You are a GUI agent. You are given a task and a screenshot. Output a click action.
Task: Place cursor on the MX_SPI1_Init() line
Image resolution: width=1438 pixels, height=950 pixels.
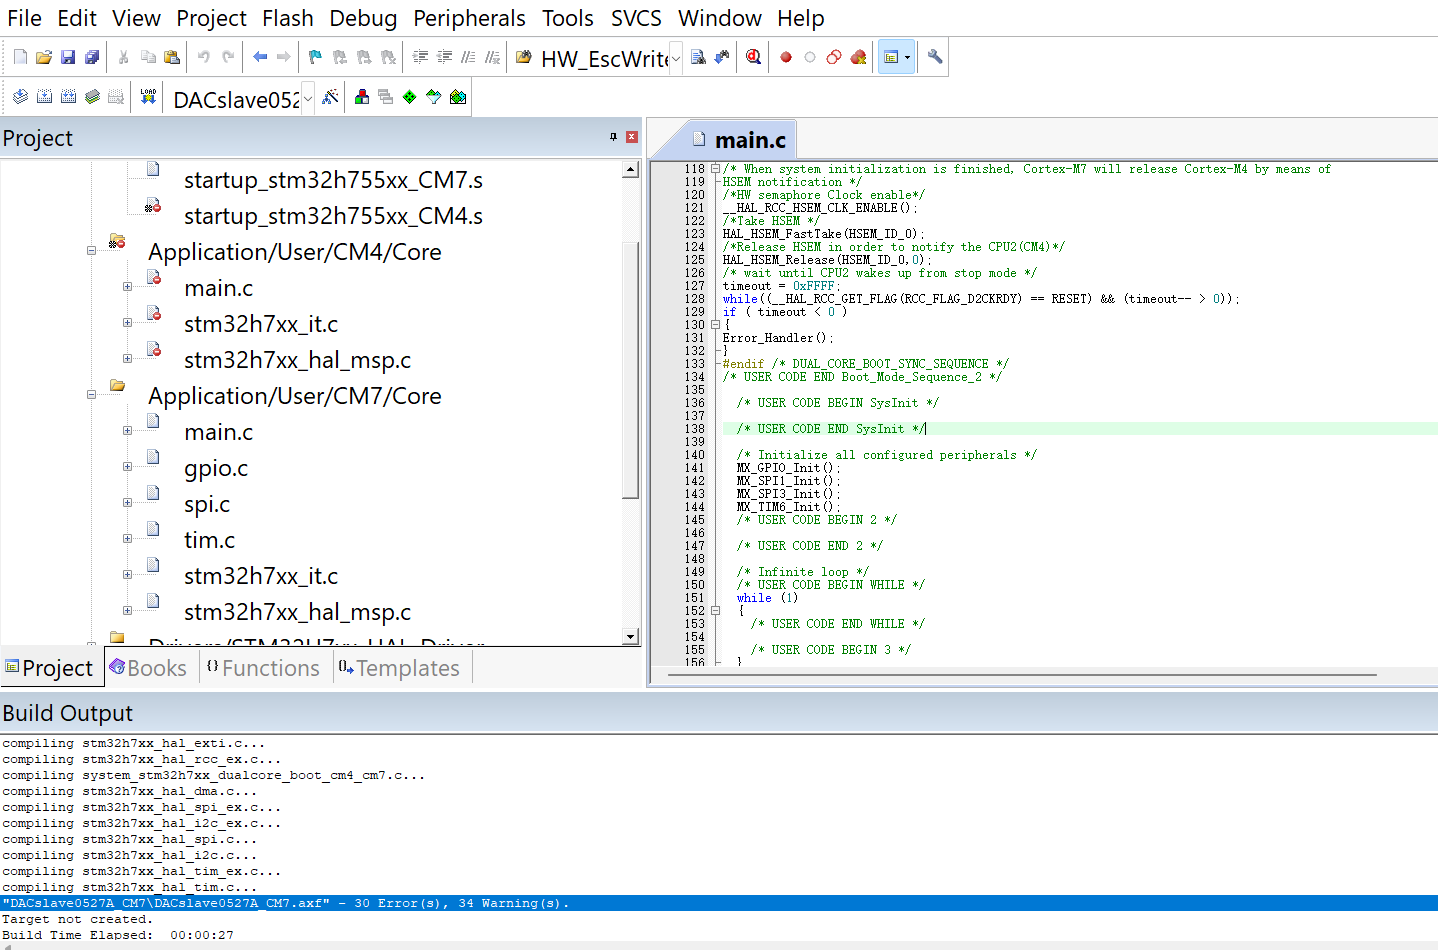[788, 481]
